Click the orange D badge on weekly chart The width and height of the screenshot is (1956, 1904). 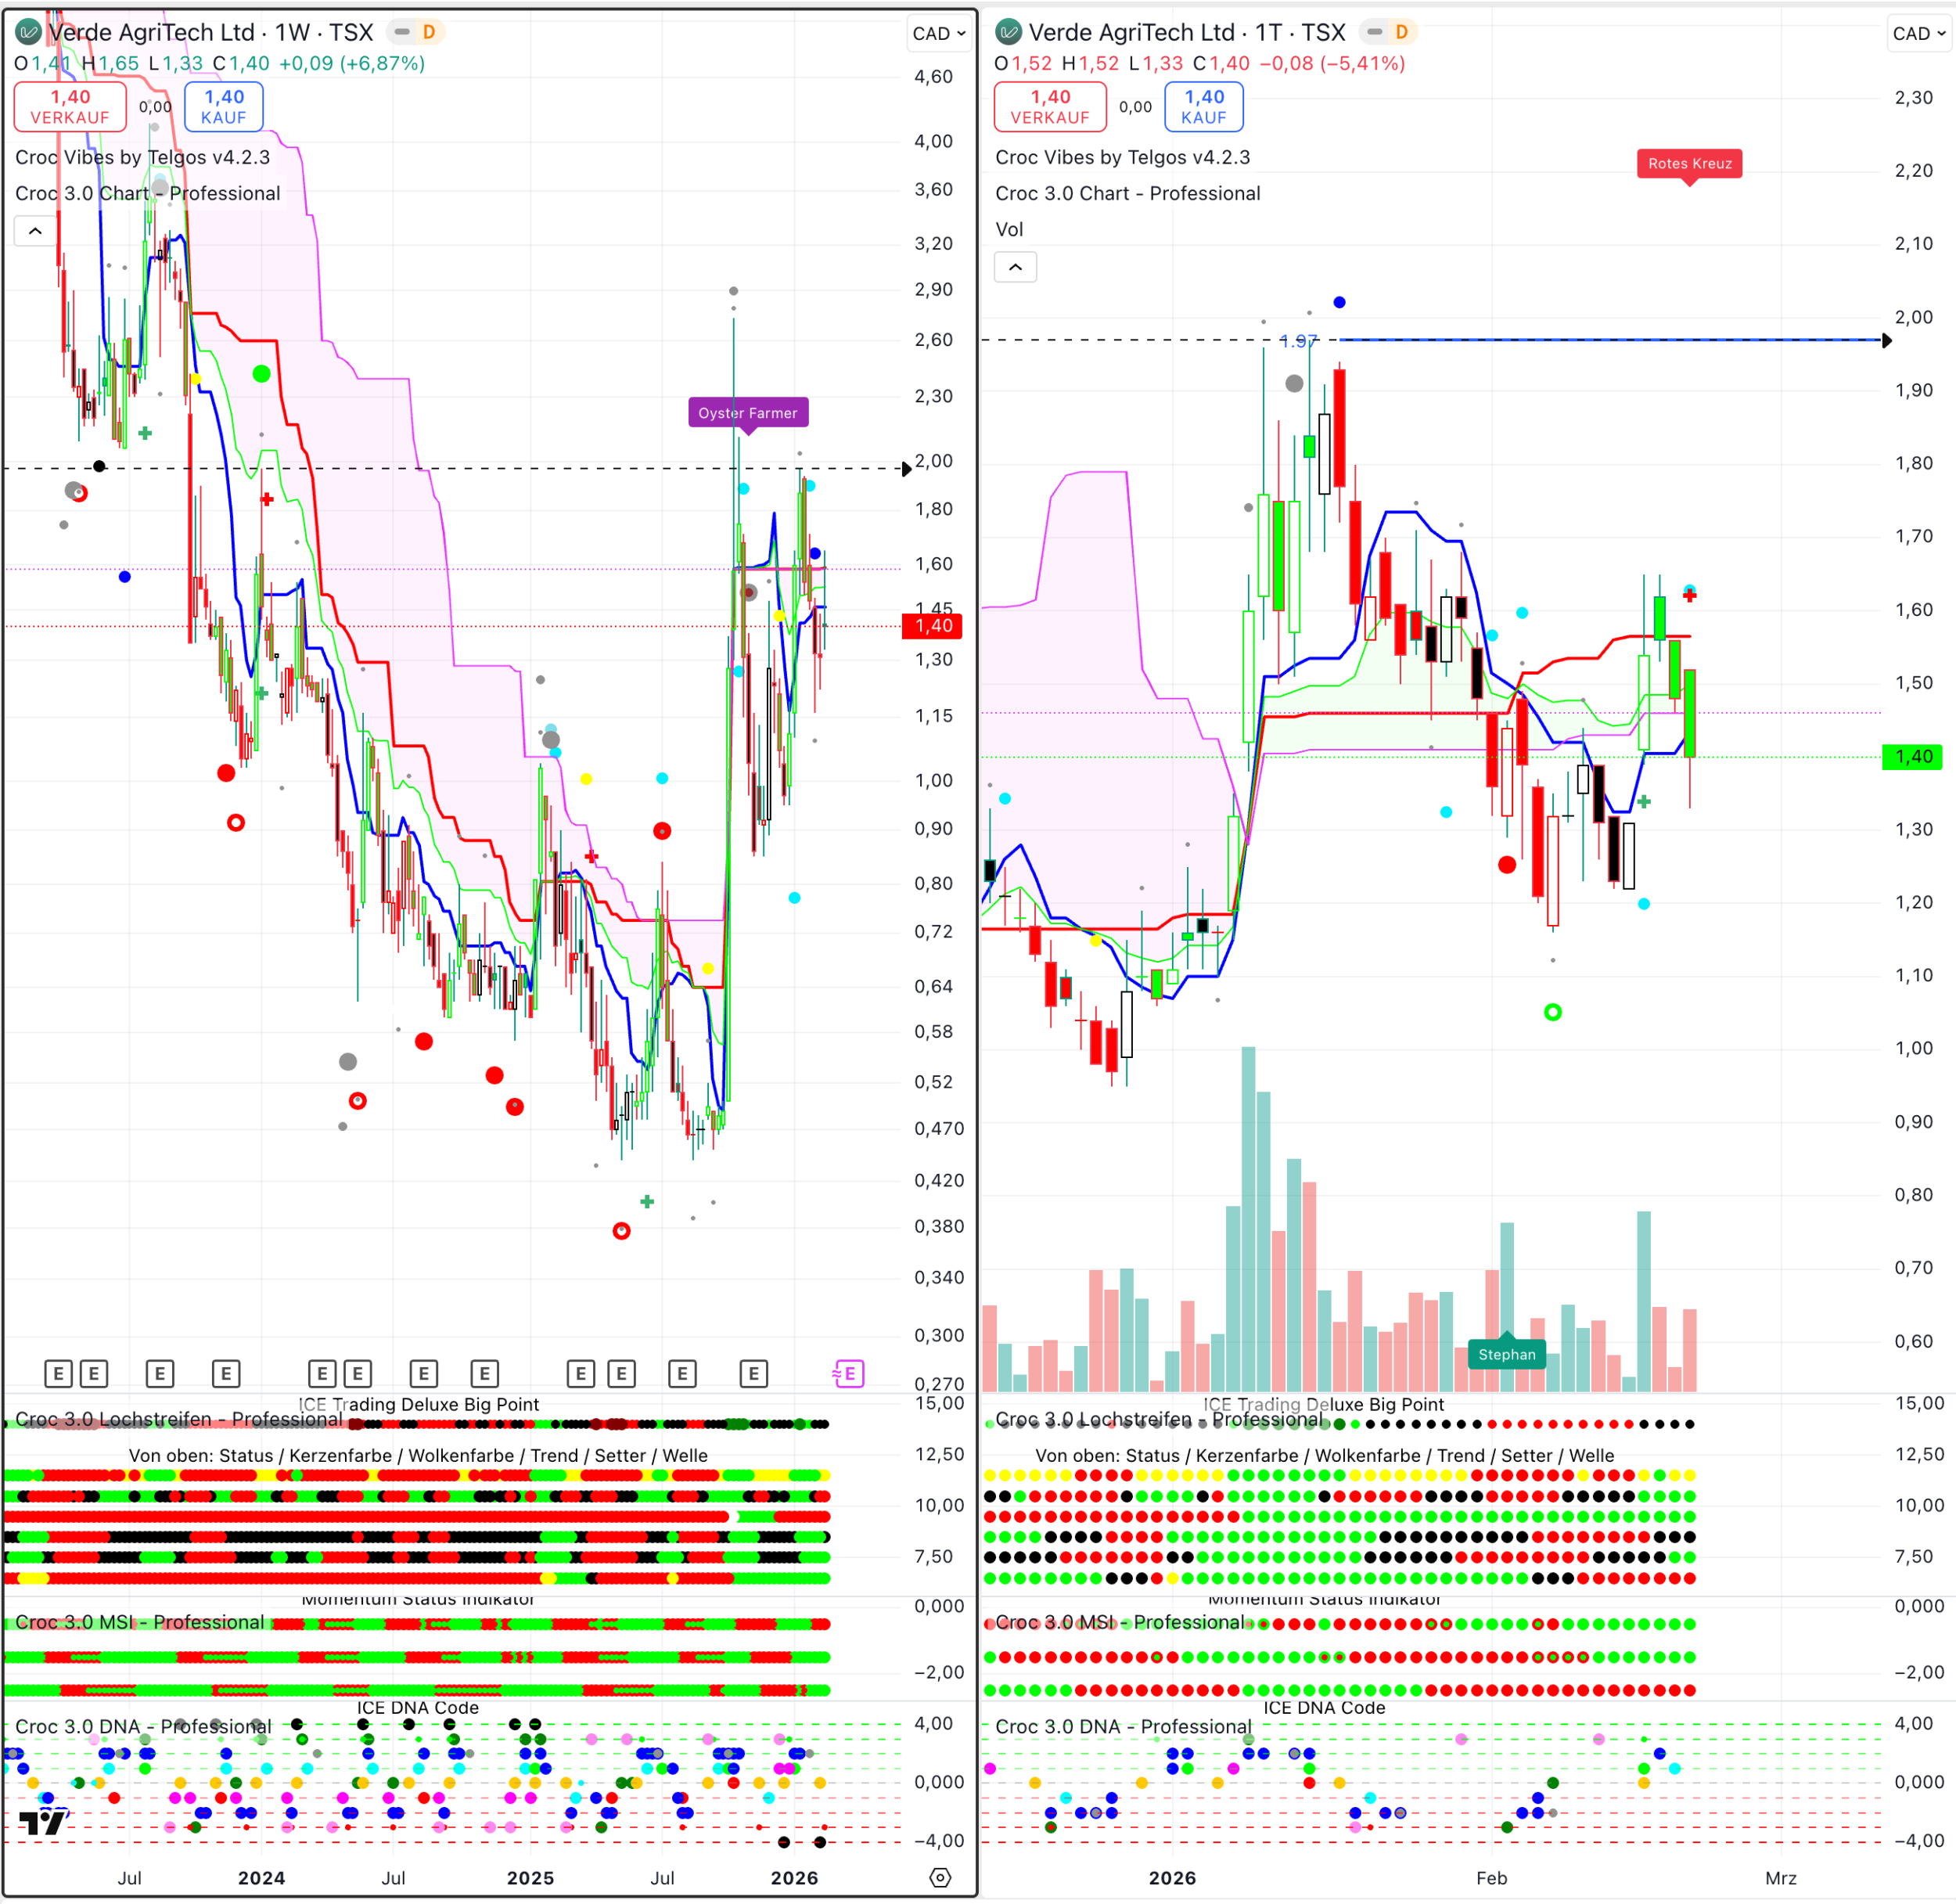(429, 32)
